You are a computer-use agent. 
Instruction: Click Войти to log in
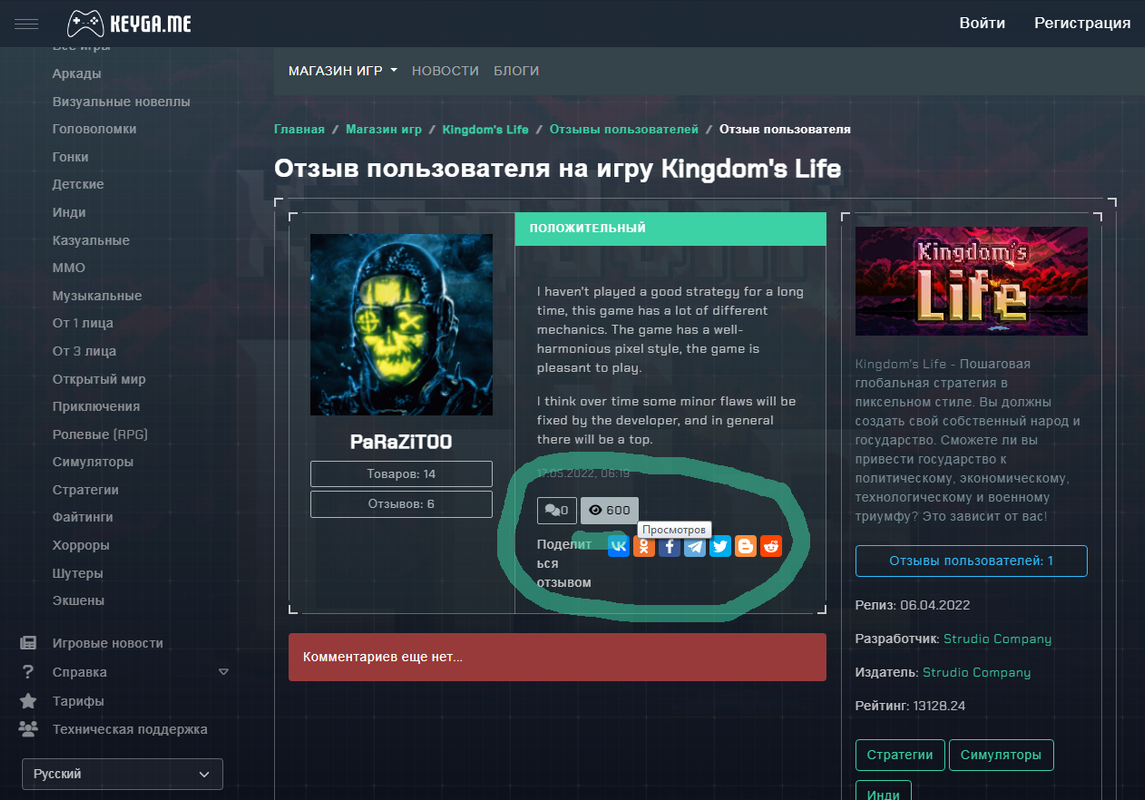982,23
